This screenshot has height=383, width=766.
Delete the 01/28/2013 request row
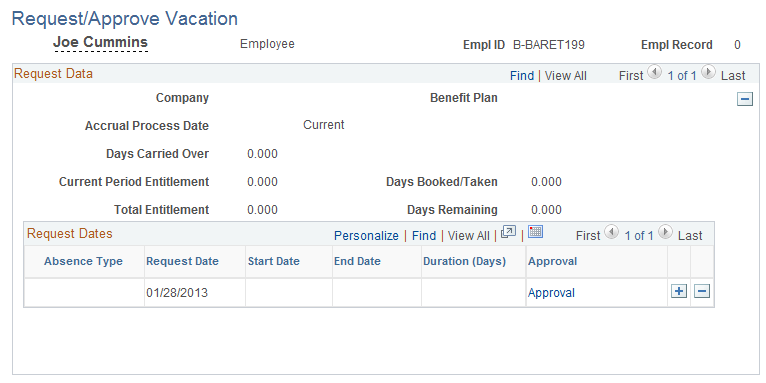pos(702,292)
